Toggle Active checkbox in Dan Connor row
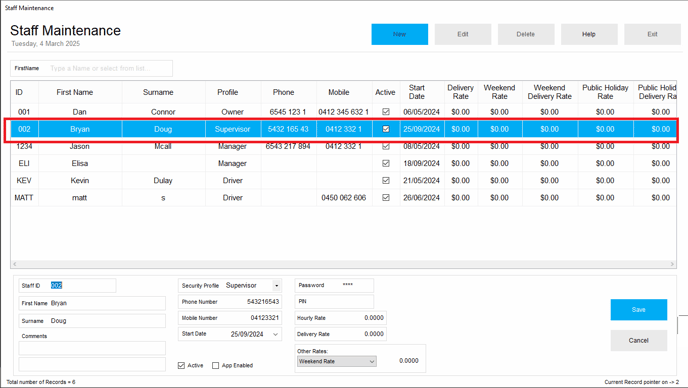The image size is (688, 388). (386, 111)
